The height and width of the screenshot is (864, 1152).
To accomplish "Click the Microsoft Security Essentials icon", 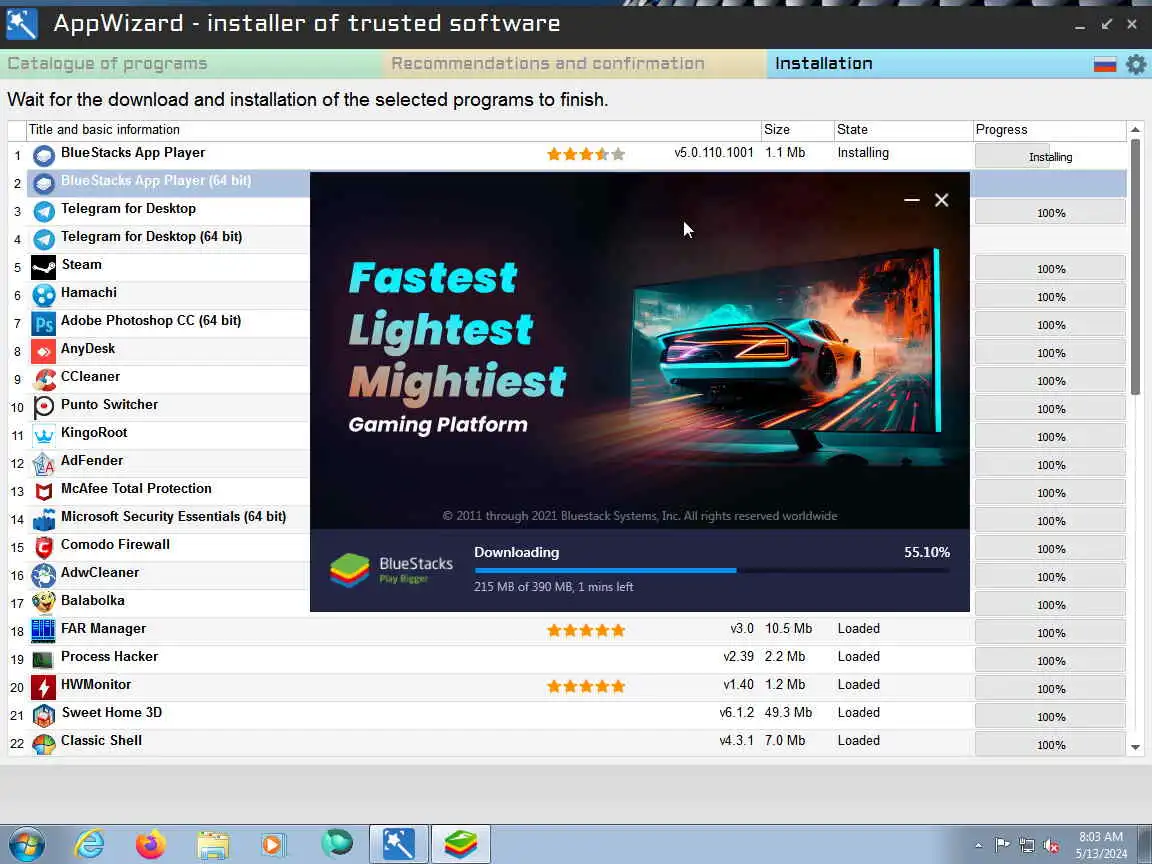I will tap(44, 519).
